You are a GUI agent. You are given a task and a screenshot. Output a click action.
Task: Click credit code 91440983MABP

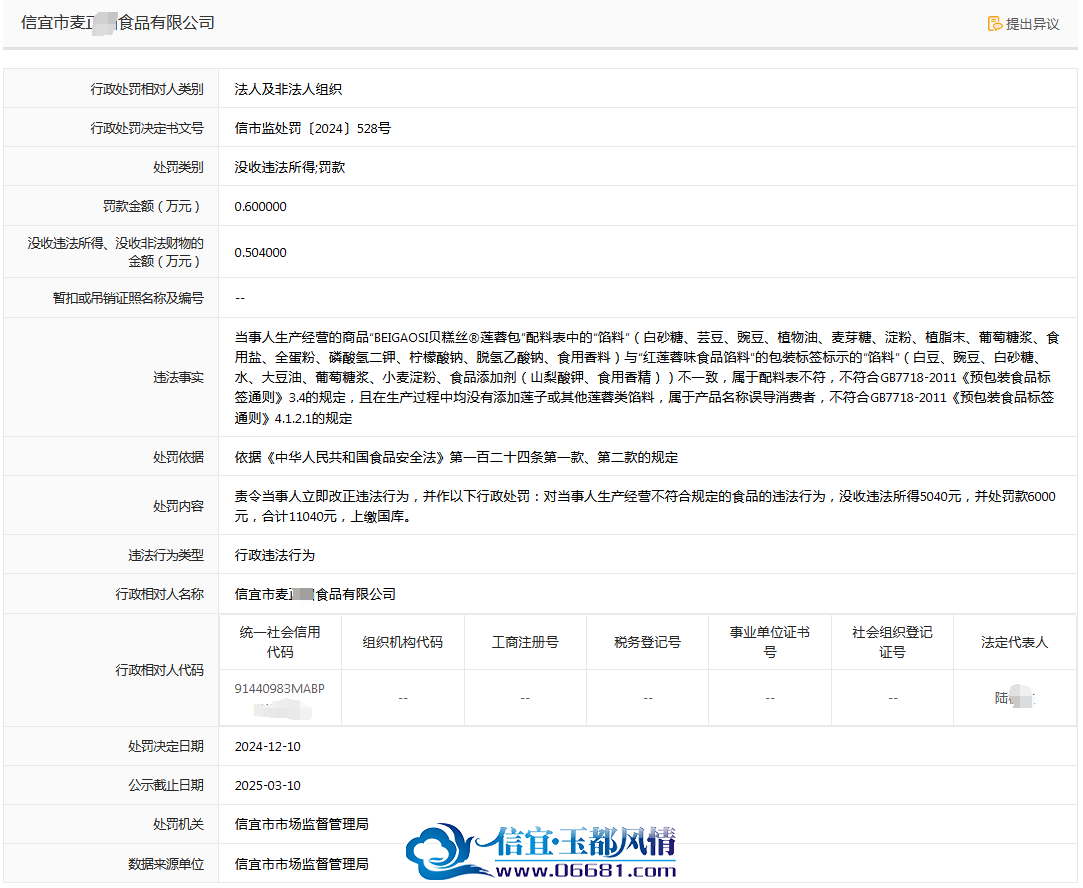pos(279,688)
